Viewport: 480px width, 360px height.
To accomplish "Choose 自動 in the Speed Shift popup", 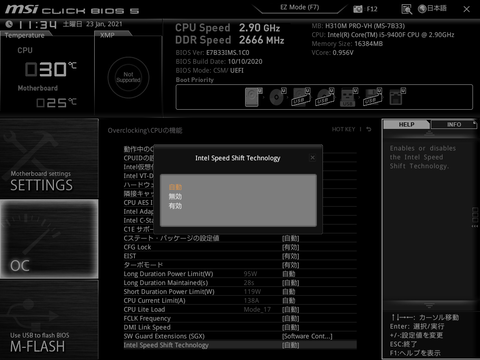I will point(175,187).
